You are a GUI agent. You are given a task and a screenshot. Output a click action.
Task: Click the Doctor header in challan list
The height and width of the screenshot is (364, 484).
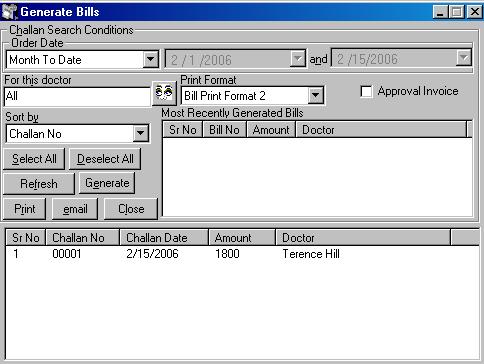pos(363,238)
